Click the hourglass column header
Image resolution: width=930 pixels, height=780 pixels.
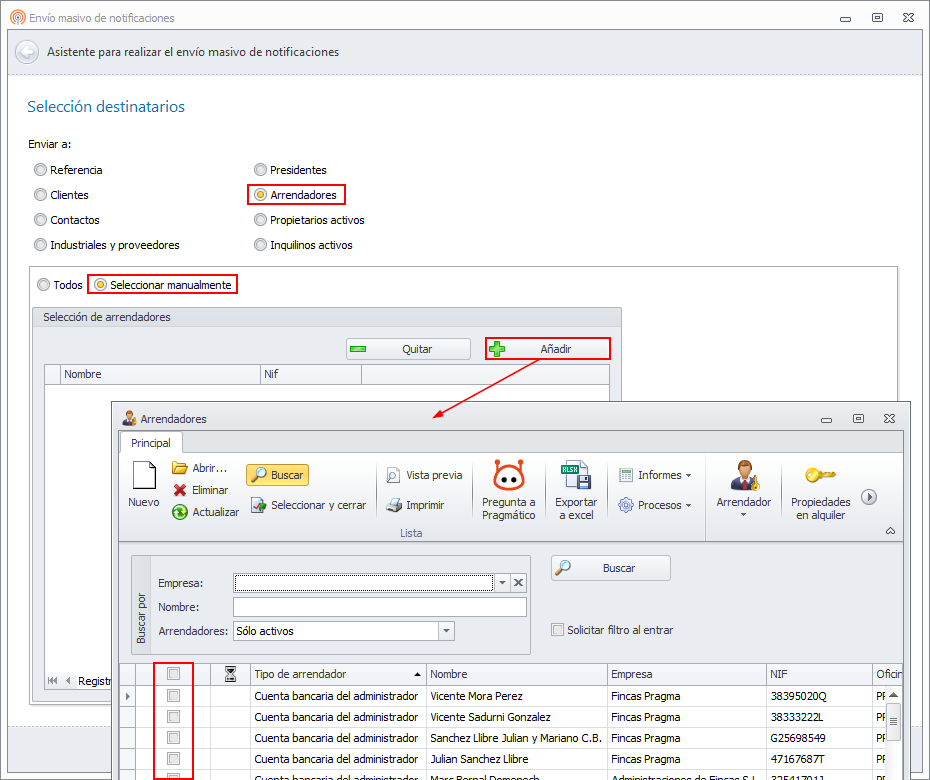[x=231, y=674]
